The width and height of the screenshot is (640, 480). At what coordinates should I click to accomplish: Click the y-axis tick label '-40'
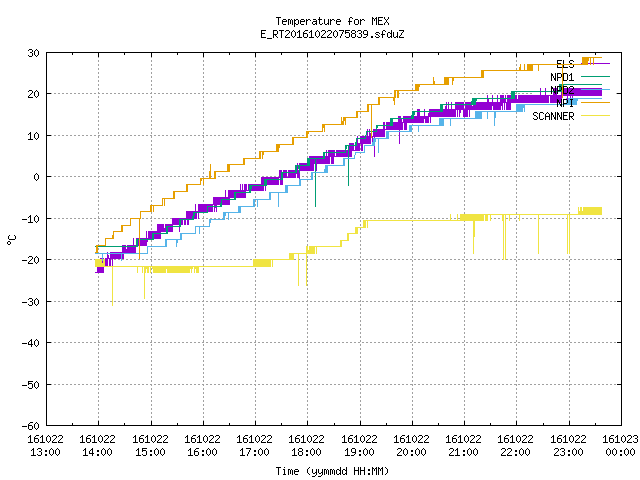31,343
